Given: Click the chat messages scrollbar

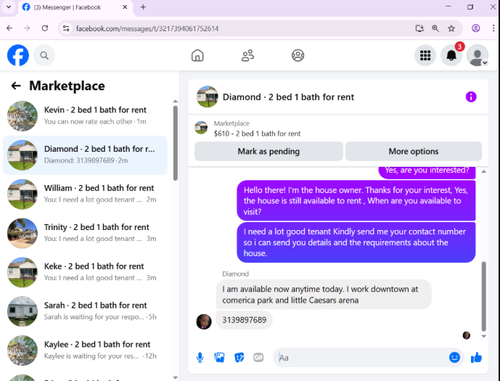Looking at the screenshot, I should (483, 296).
